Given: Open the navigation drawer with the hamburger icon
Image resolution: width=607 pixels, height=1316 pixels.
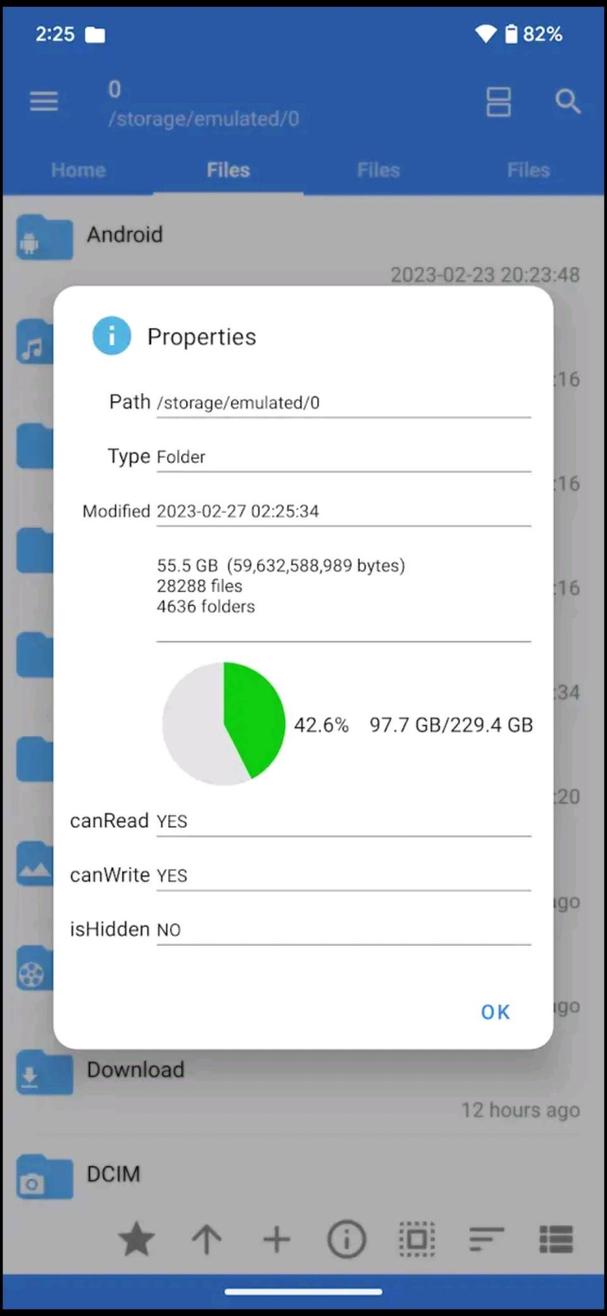Looking at the screenshot, I should (x=43, y=101).
